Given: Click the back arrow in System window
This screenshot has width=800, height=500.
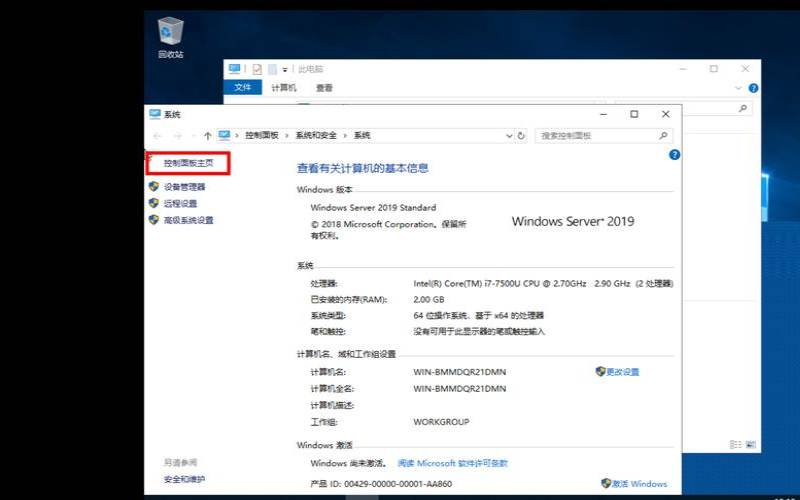Looking at the screenshot, I should (x=157, y=135).
